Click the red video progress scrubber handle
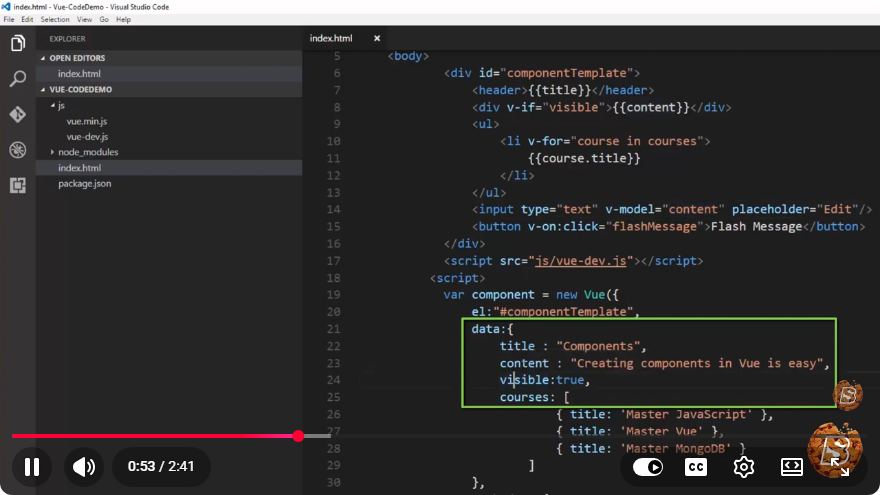 (x=299, y=436)
